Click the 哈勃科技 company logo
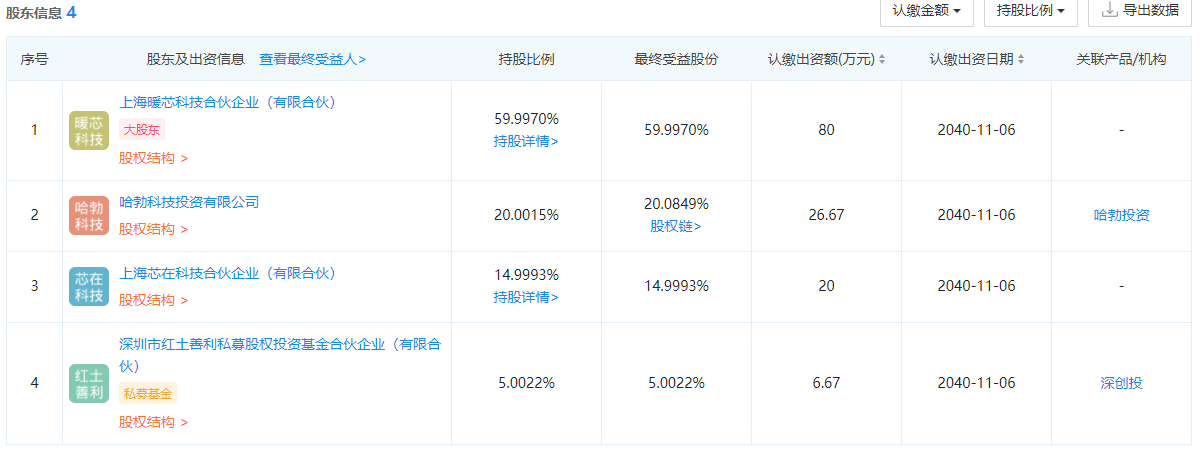Image resolution: width=1204 pixels, height=452 pixels. [89, 216]
